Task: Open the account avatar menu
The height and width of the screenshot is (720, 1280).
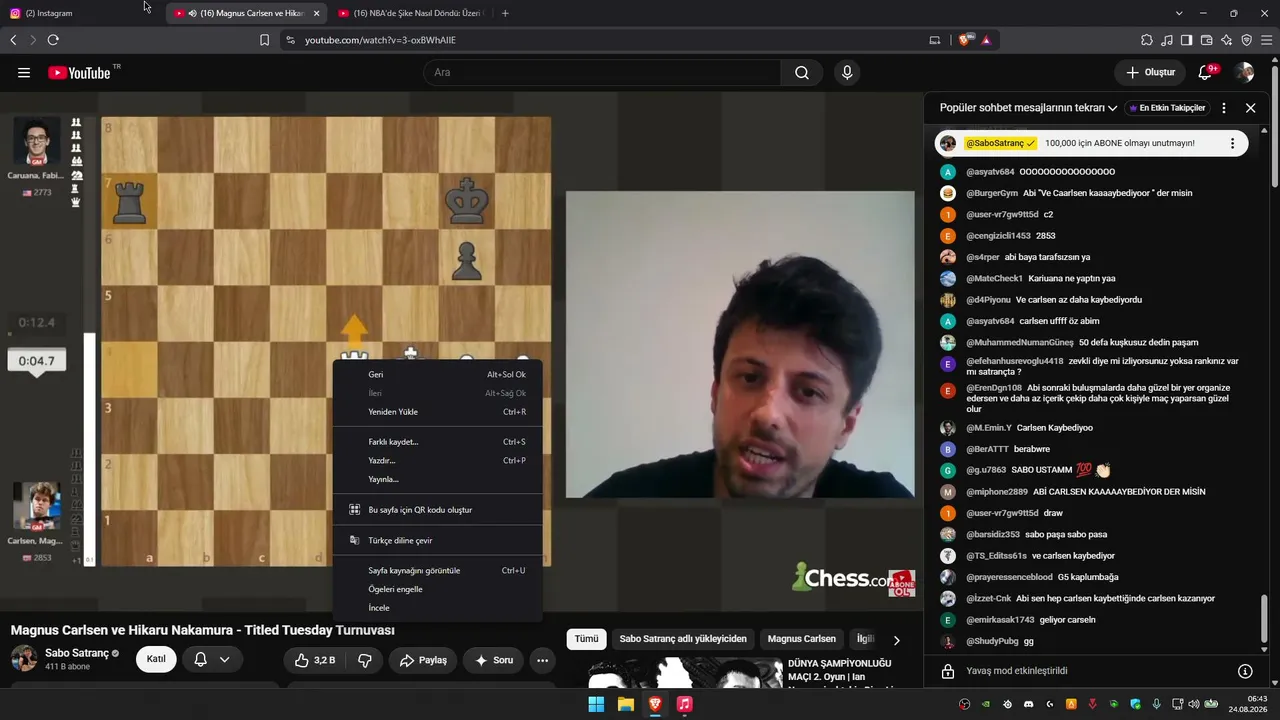Action: coord(1244,73)
